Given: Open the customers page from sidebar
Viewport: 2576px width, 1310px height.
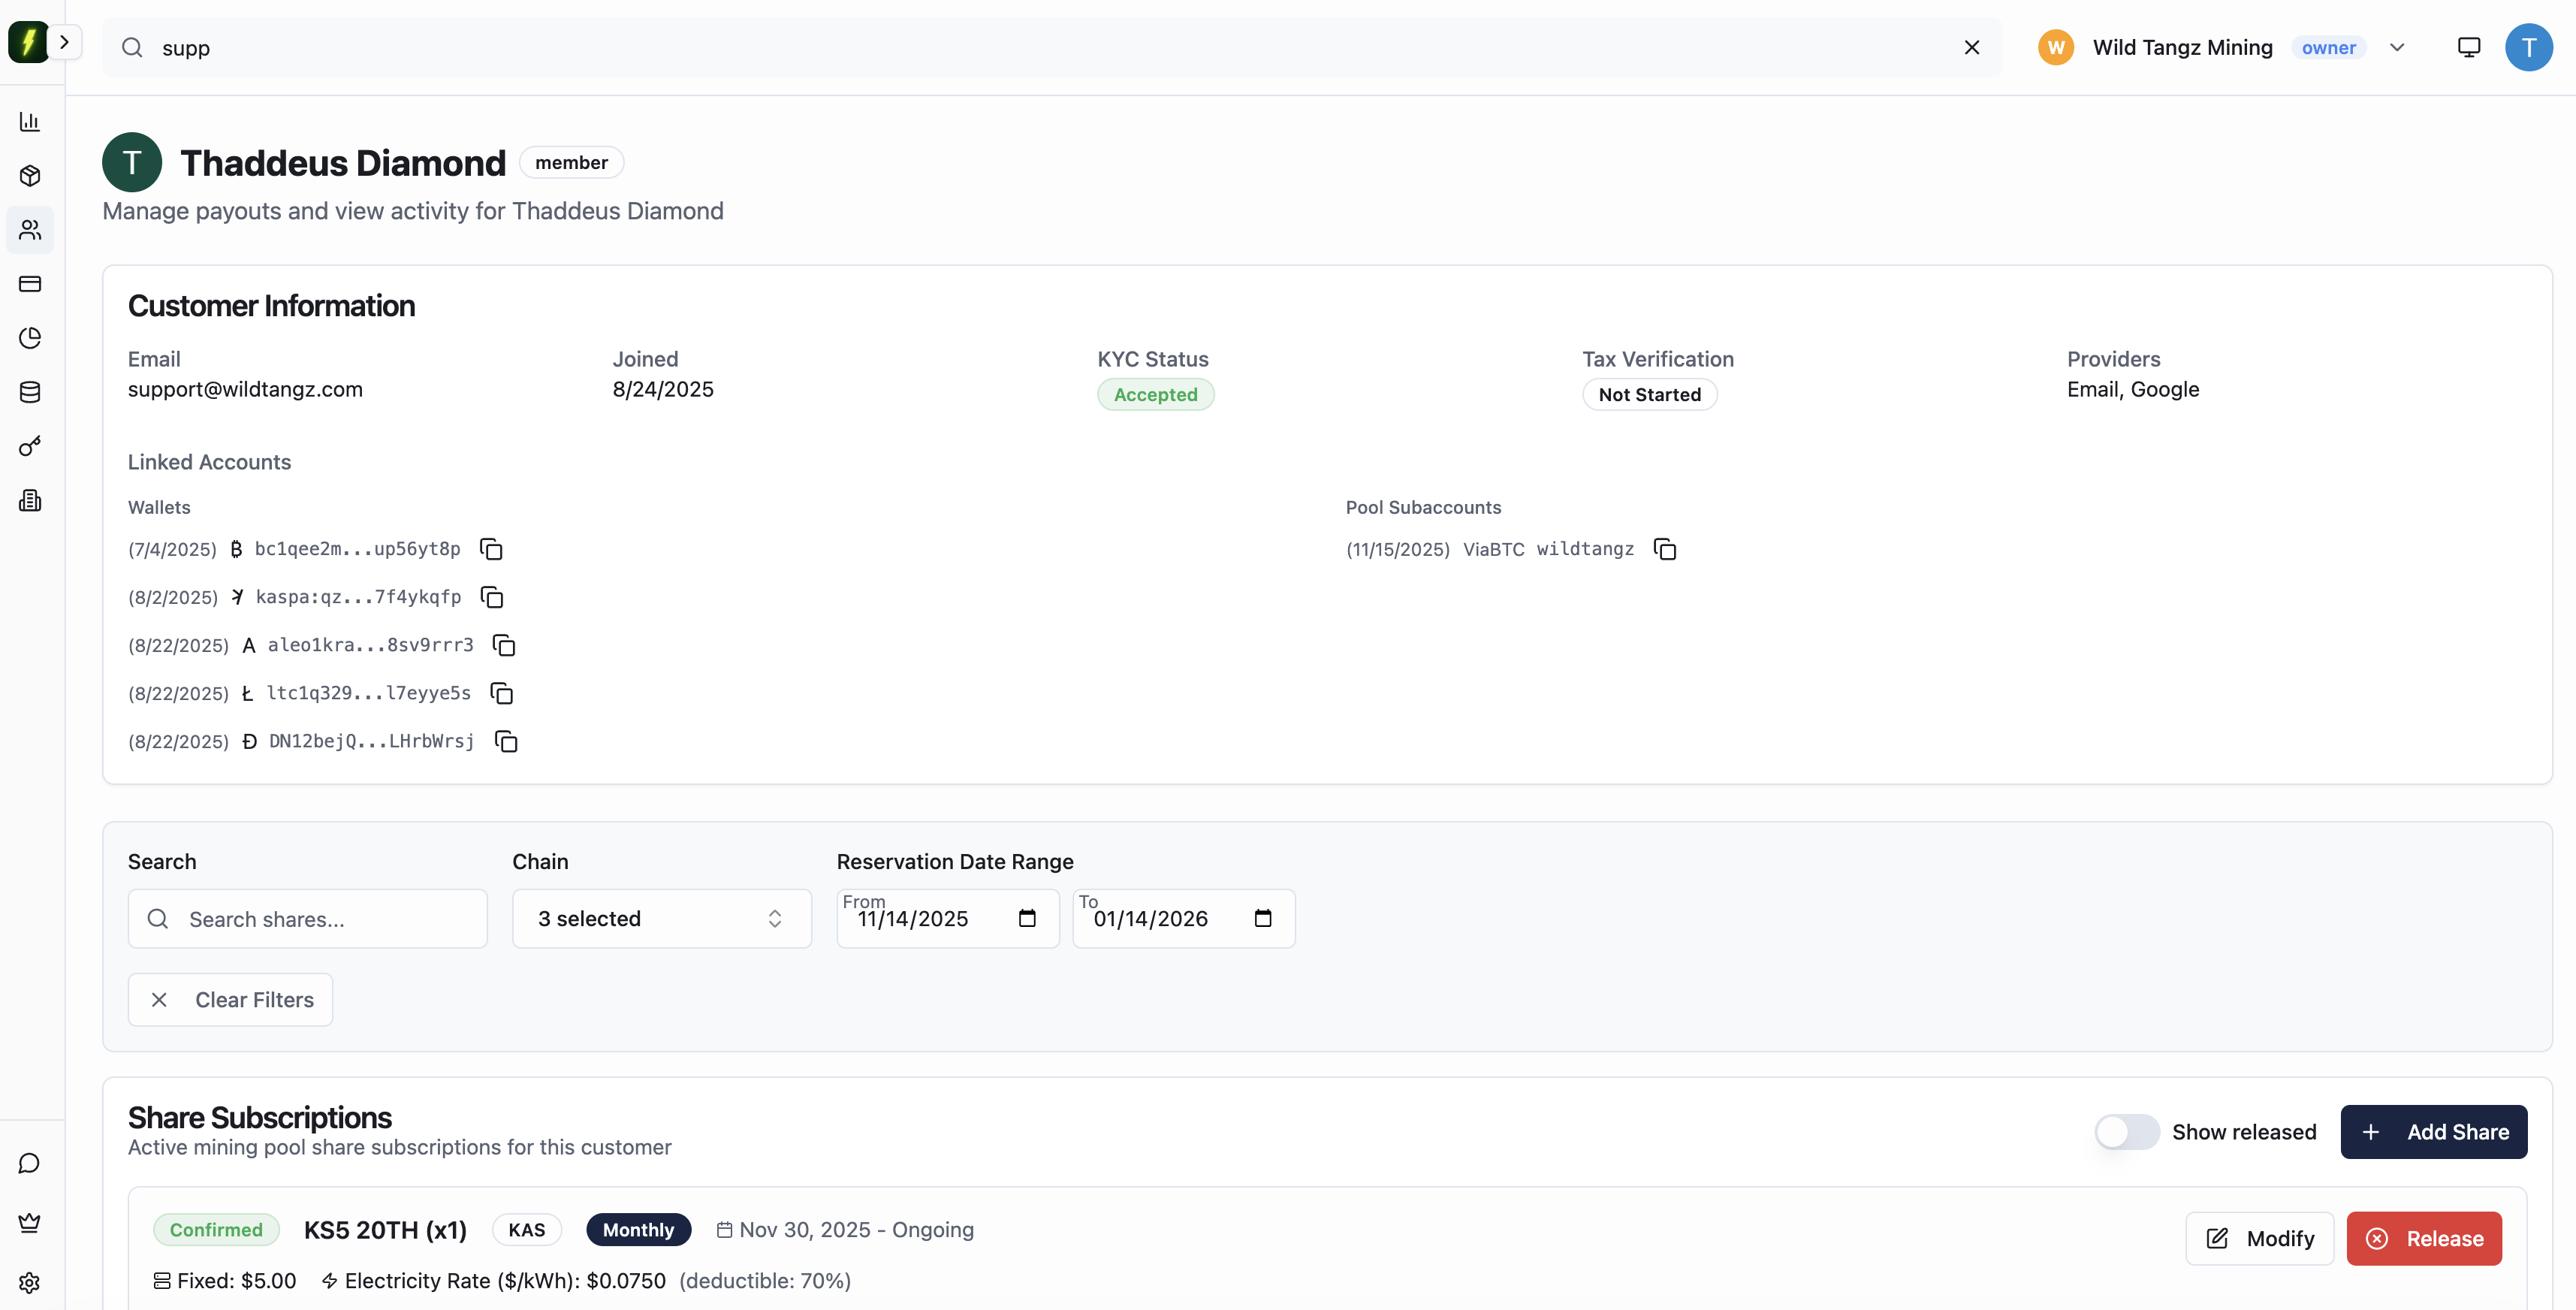Looking at the screenshot, I should (x=30, y=230).
